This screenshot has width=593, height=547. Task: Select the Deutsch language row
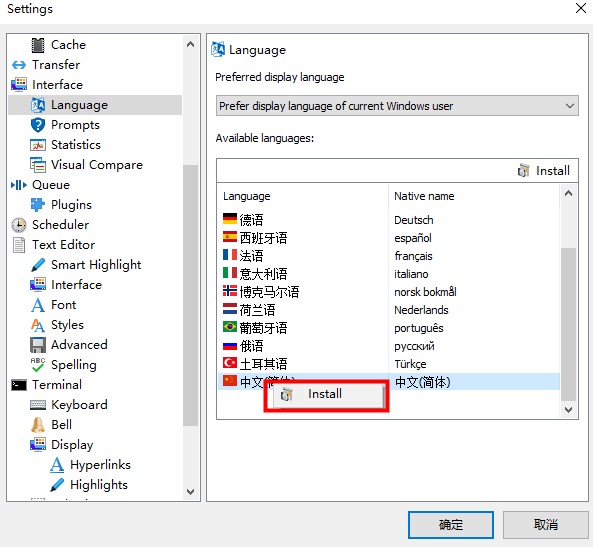click(x=388, y=220)
